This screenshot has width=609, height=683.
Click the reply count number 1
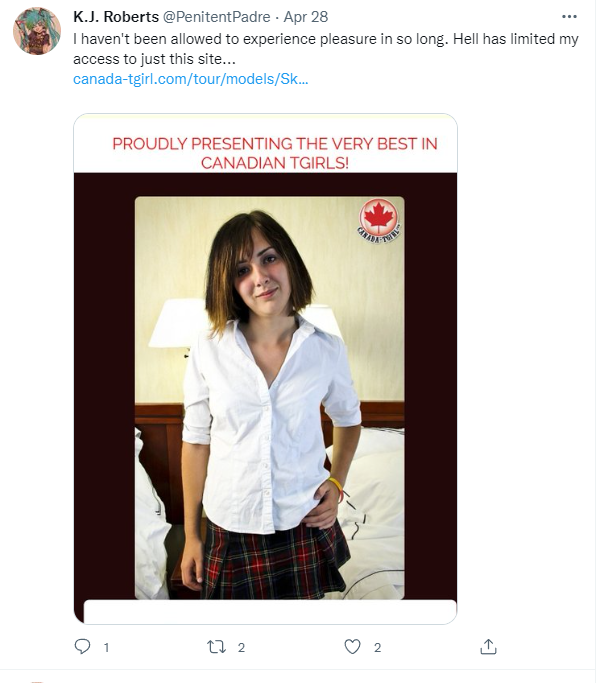point(106,648)
